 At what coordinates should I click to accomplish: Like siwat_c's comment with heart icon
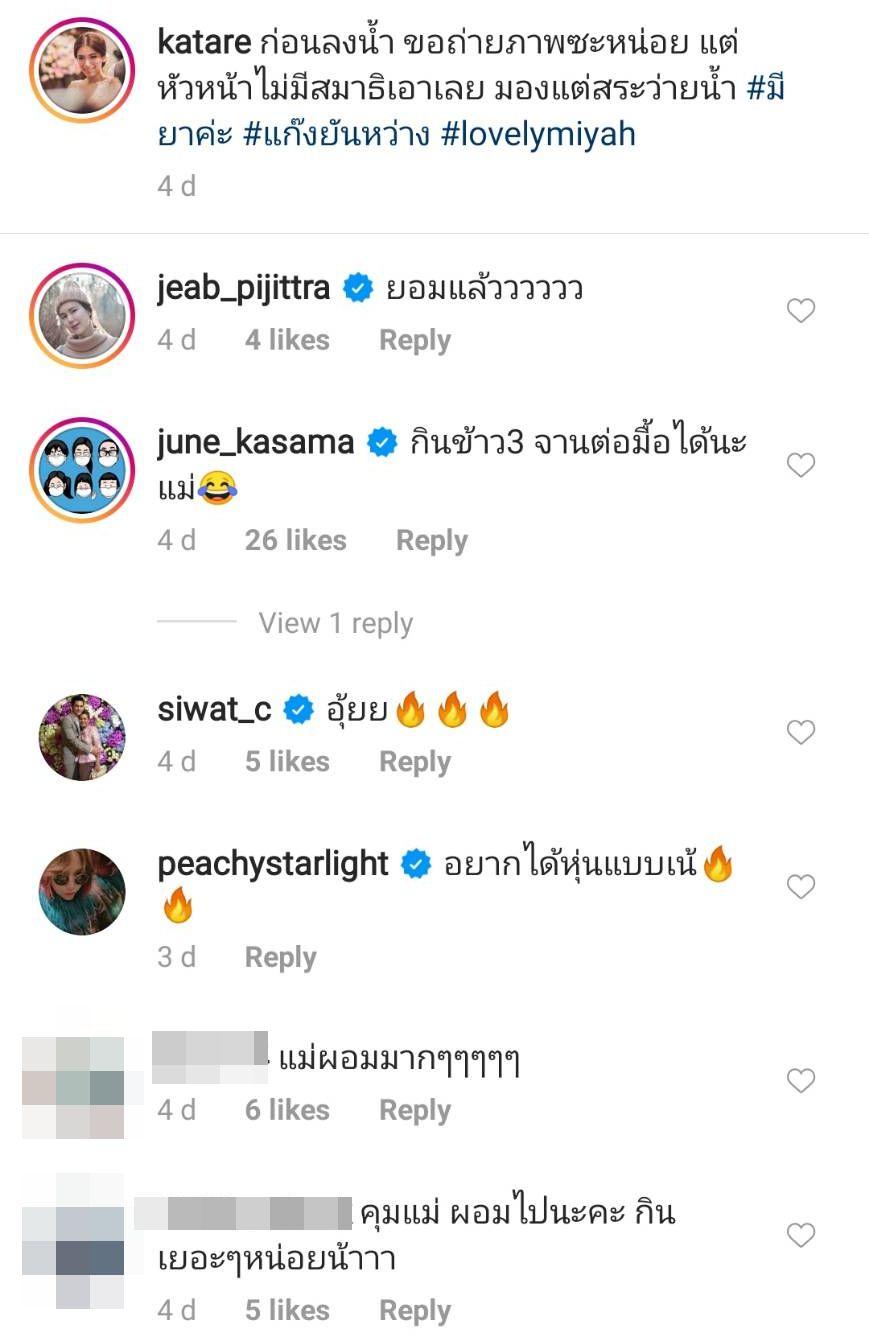pyautogui.click(x=801, y=733)
